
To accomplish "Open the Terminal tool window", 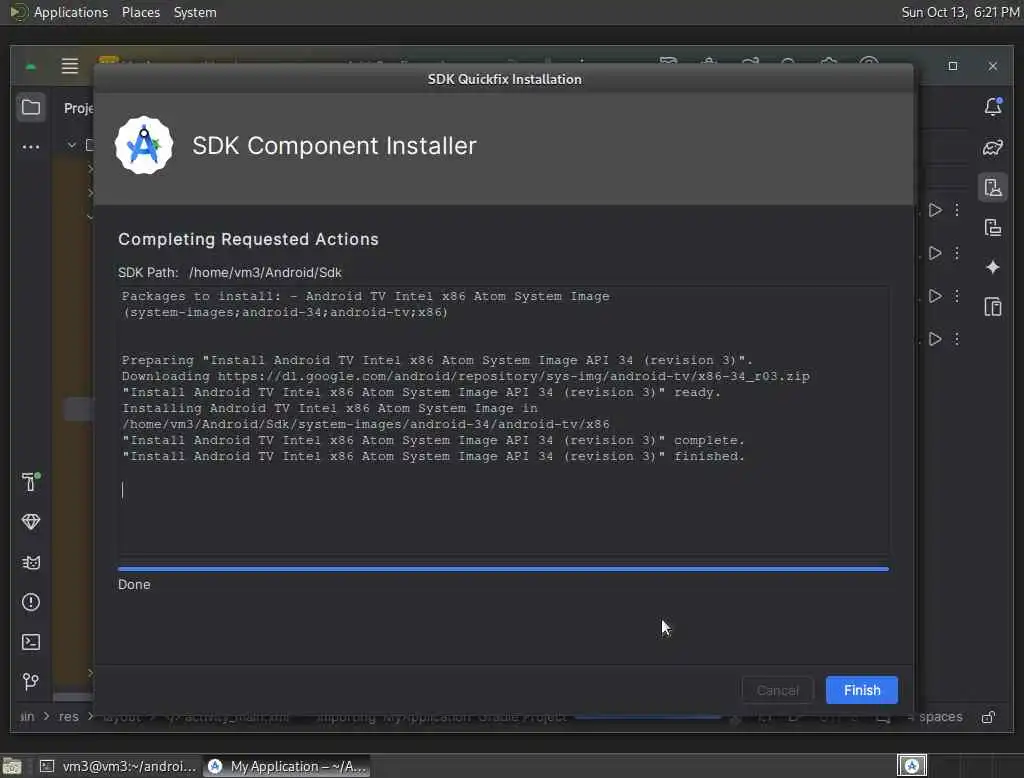I will (31, 641).
